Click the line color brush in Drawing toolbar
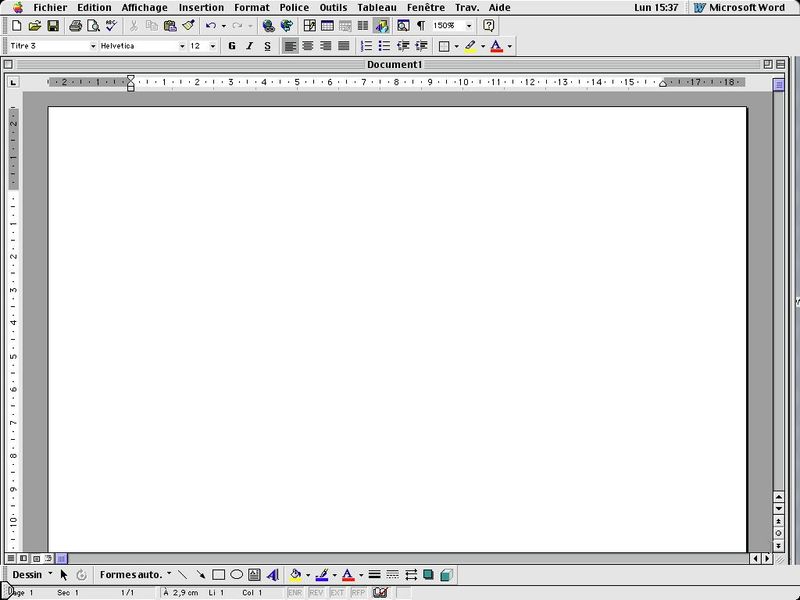Image resolution: width=800 pixels, height=600 pixels. 321,575
